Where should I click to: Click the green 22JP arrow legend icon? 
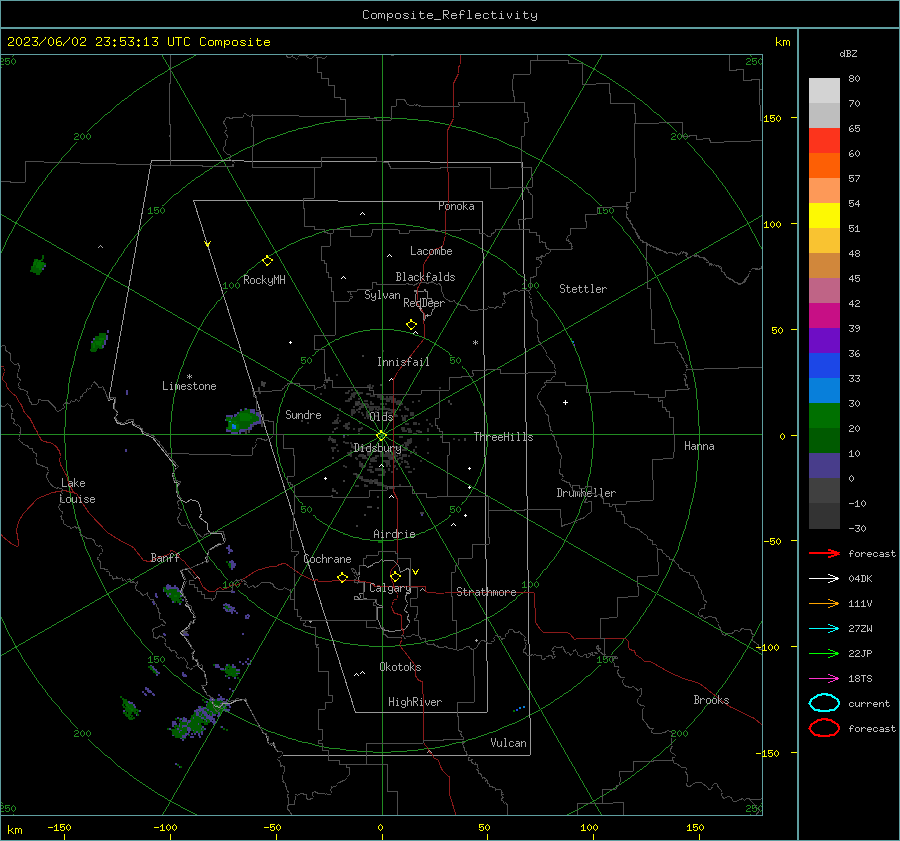[x=824, y=653]
